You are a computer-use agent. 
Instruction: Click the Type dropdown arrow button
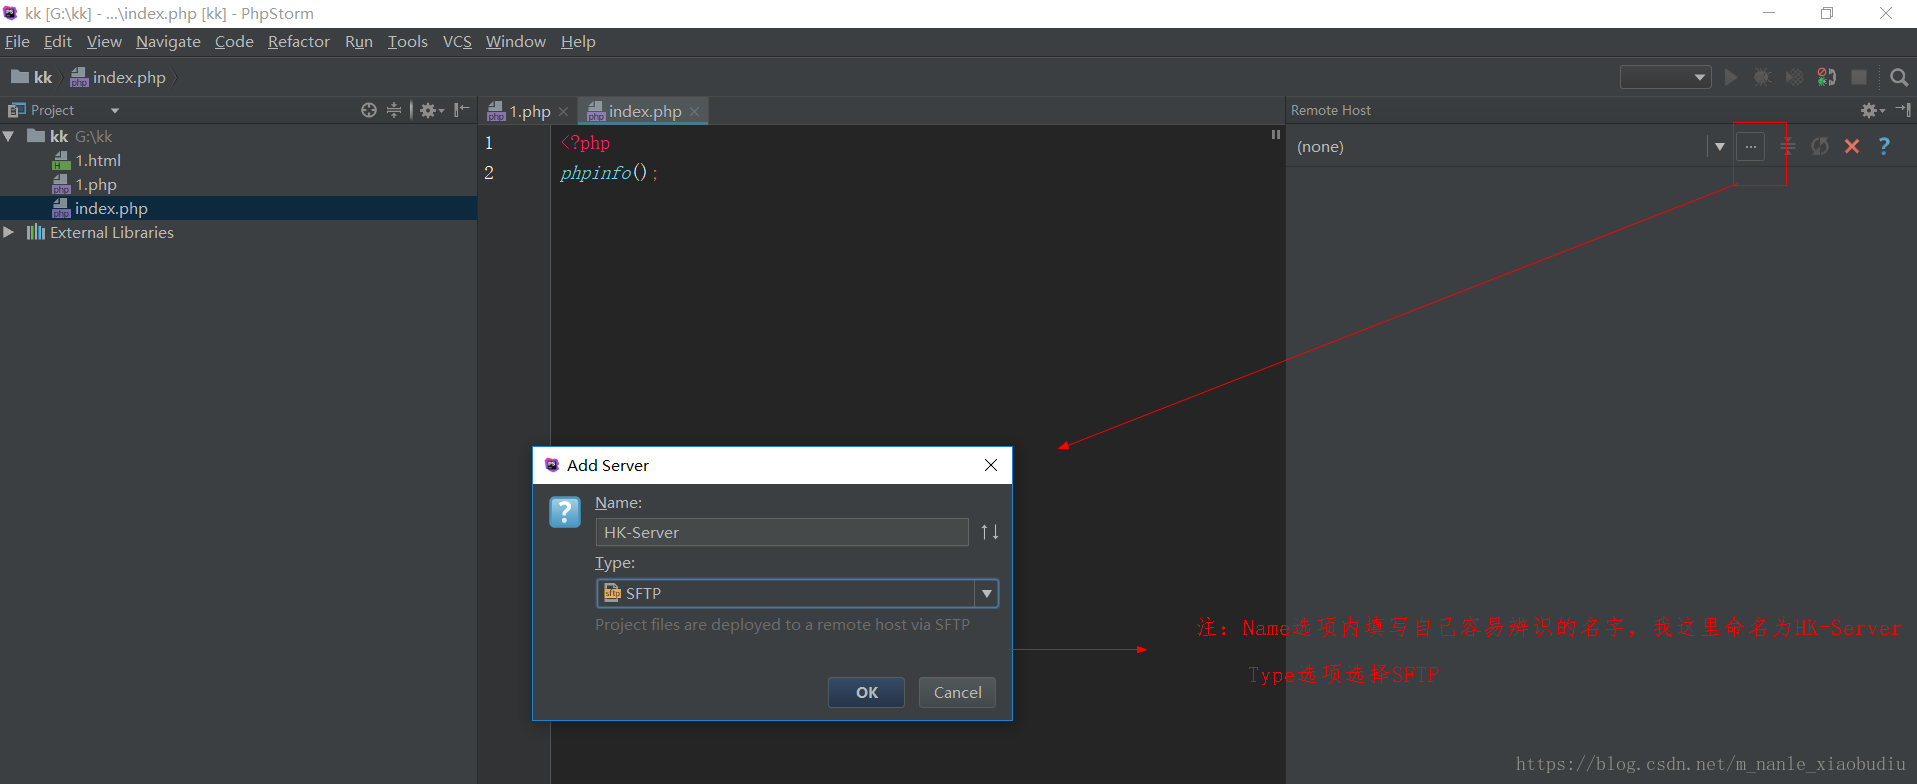pyautogui.click(x=987, y=593)
